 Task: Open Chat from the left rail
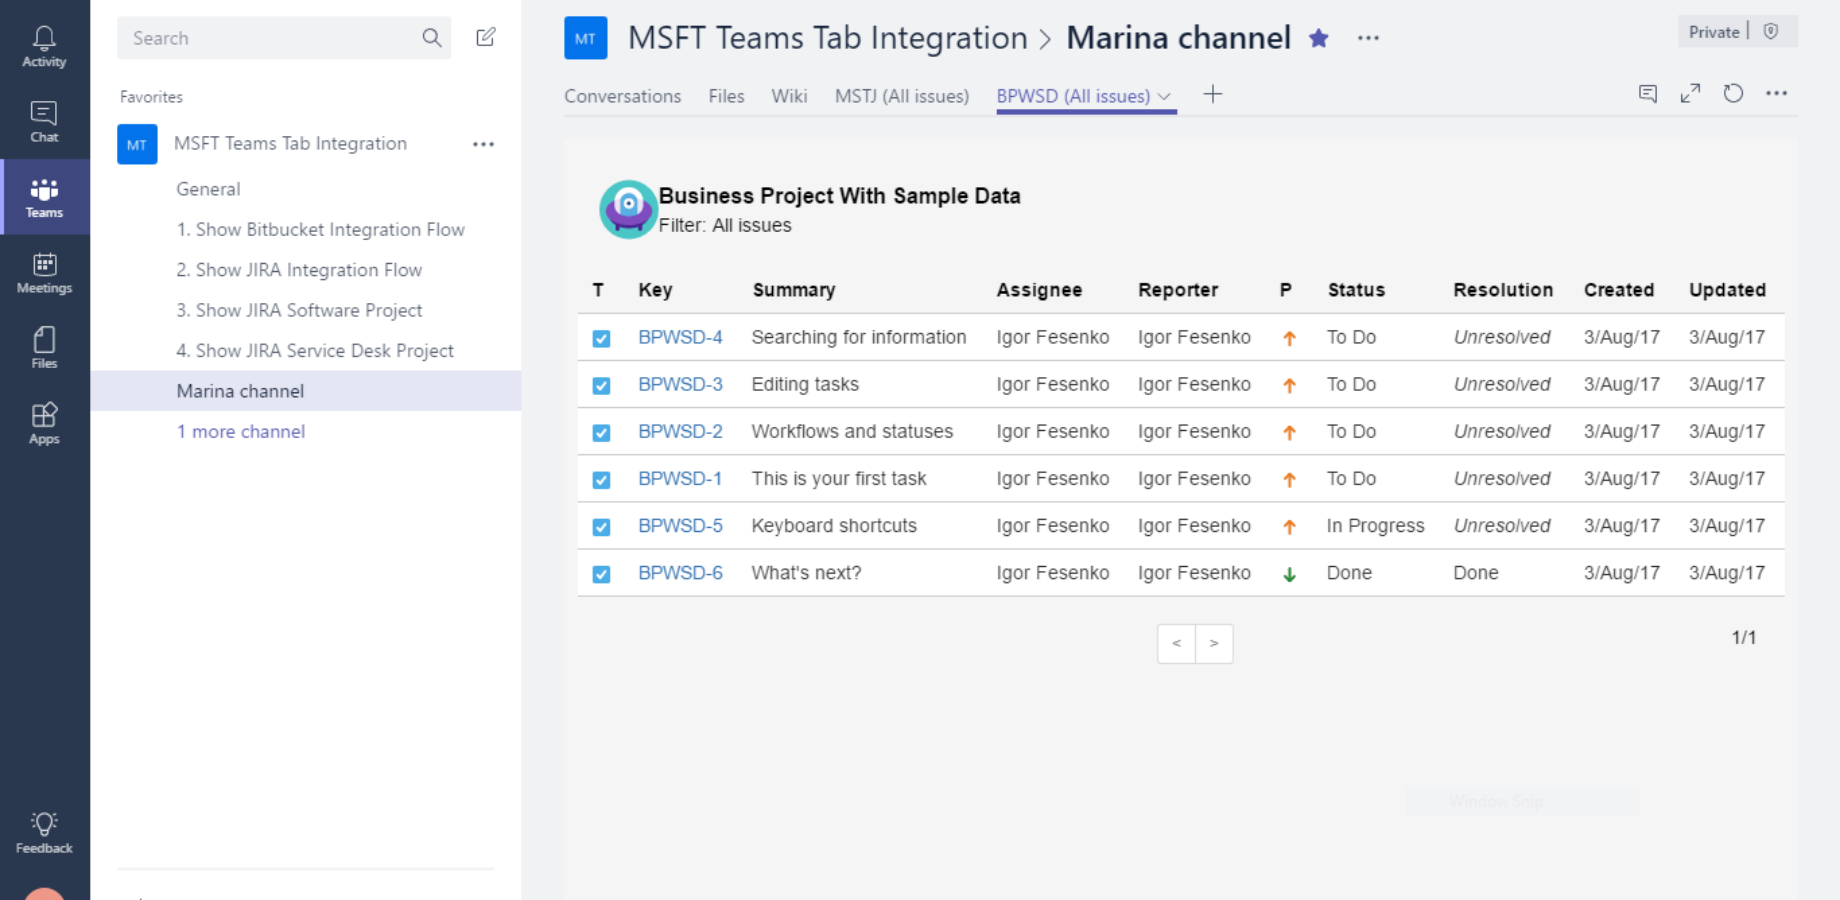pyautogui.click(x=44, y=122)
